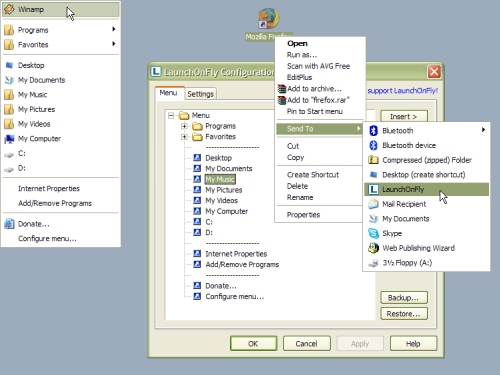
Task: Click the My Music folder icon in the left launcher menu
Action: 9,95
